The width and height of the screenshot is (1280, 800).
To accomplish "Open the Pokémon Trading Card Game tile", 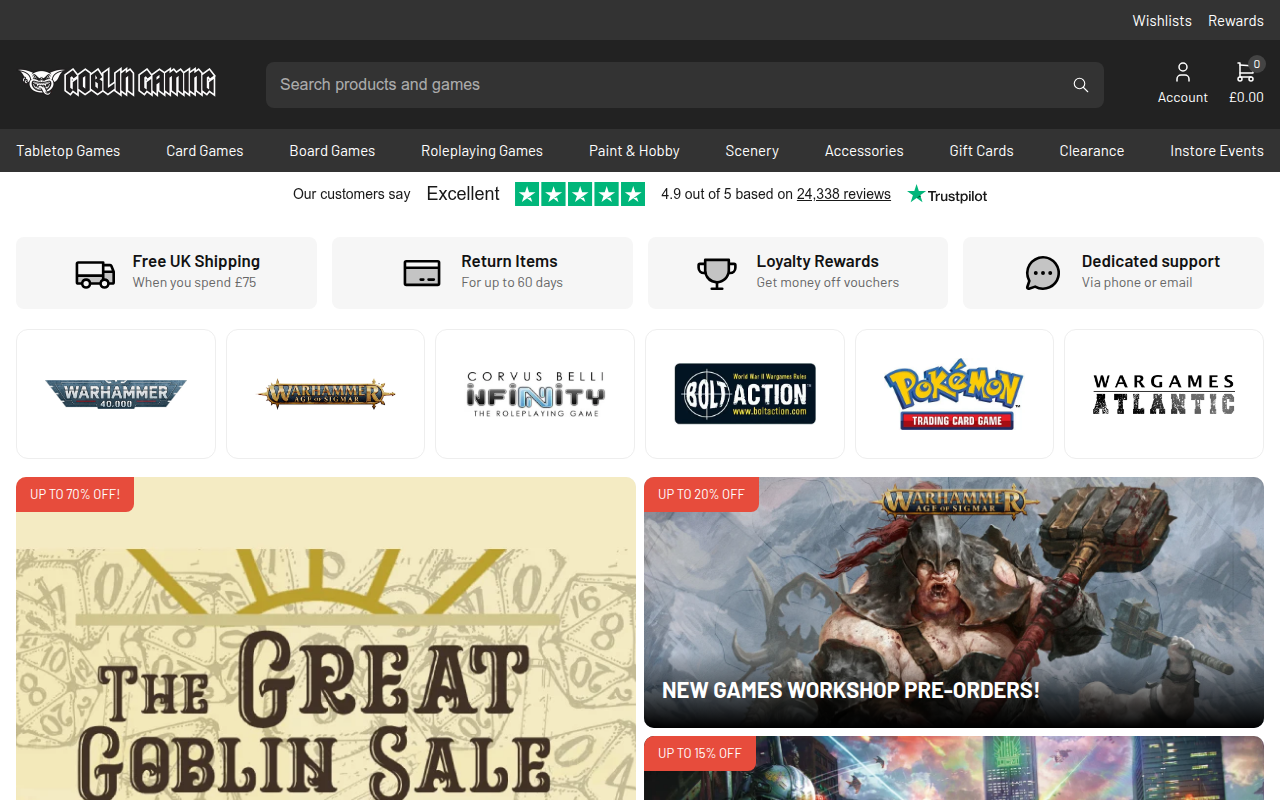I will 954,394.
